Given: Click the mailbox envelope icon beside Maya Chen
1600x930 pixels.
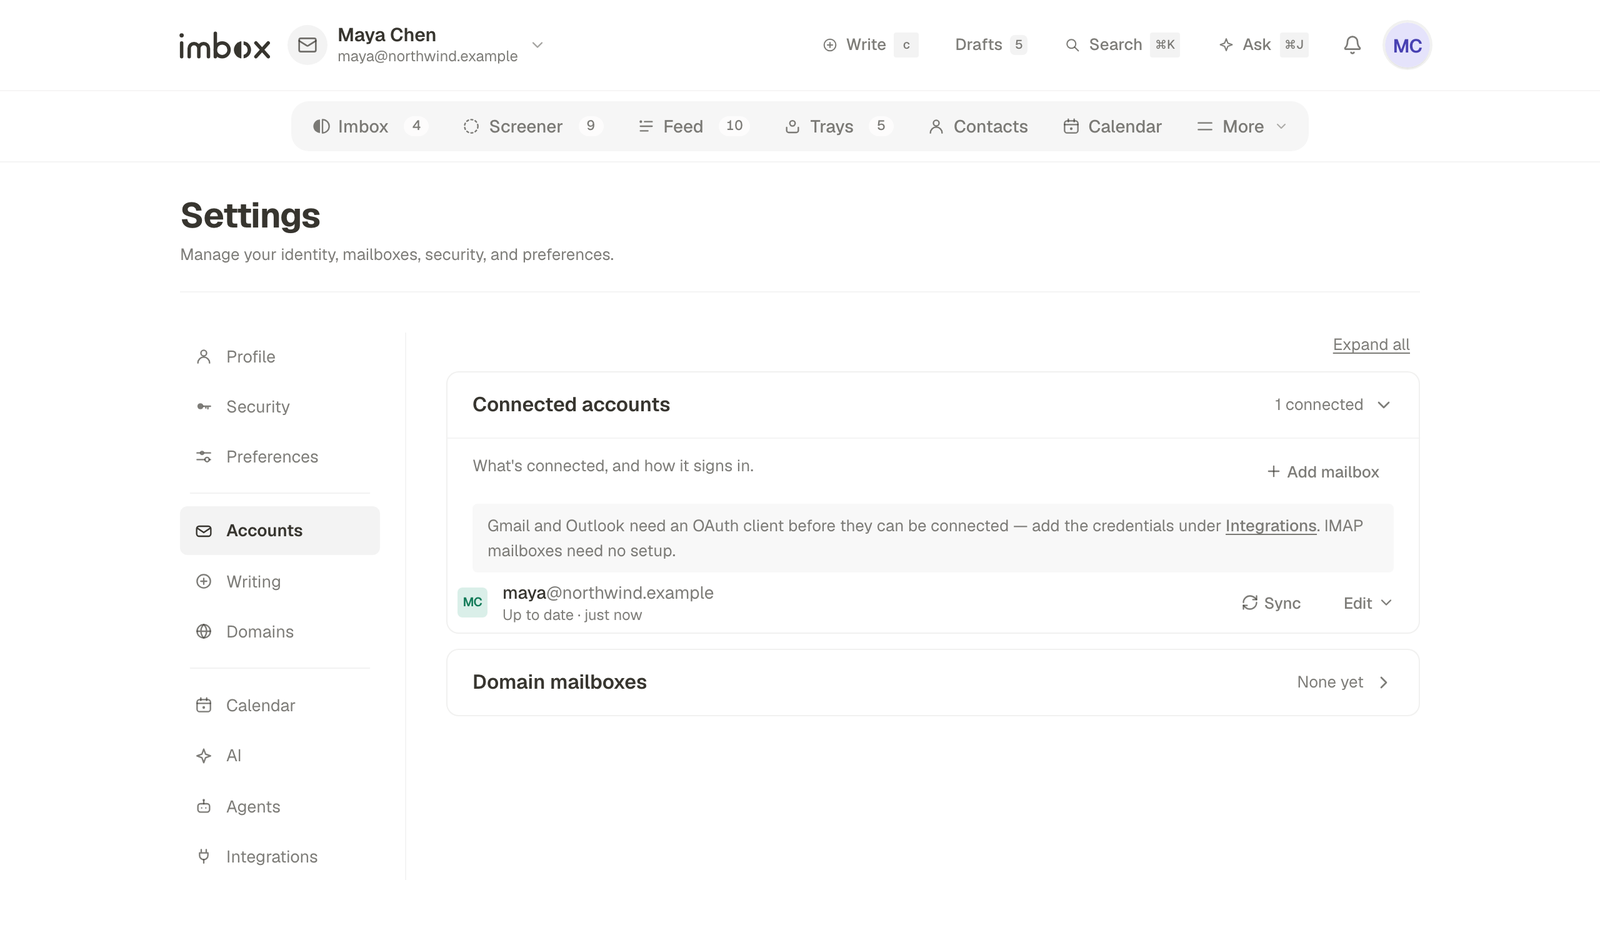Looking at the screenshot, I should click(308, 45).
